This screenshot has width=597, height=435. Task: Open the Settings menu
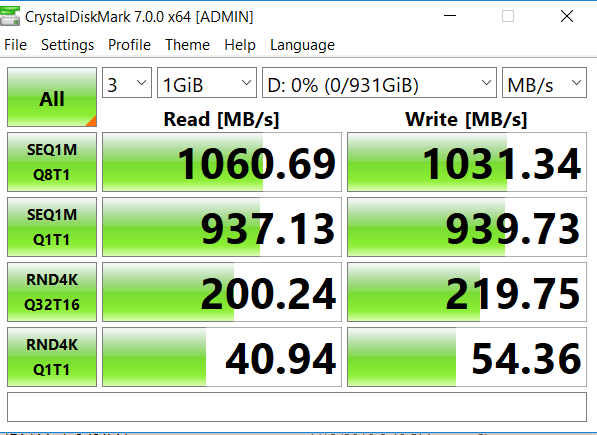pyautogui.click(x=67, y=45)
